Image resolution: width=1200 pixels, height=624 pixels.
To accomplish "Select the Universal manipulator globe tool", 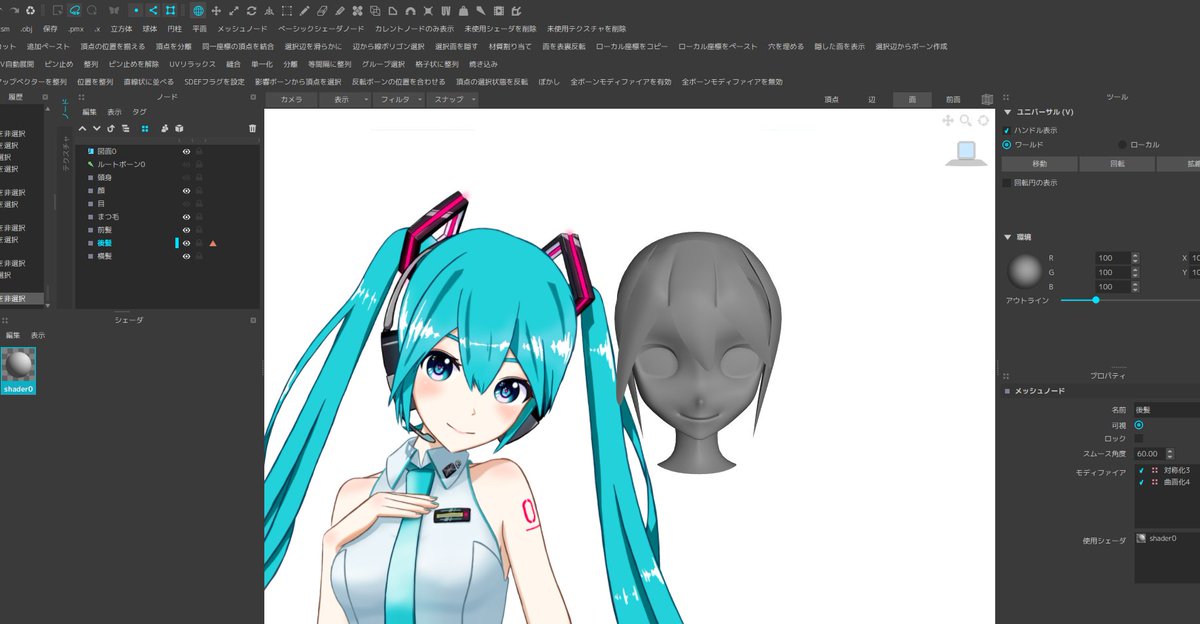I will coord(198,10).
